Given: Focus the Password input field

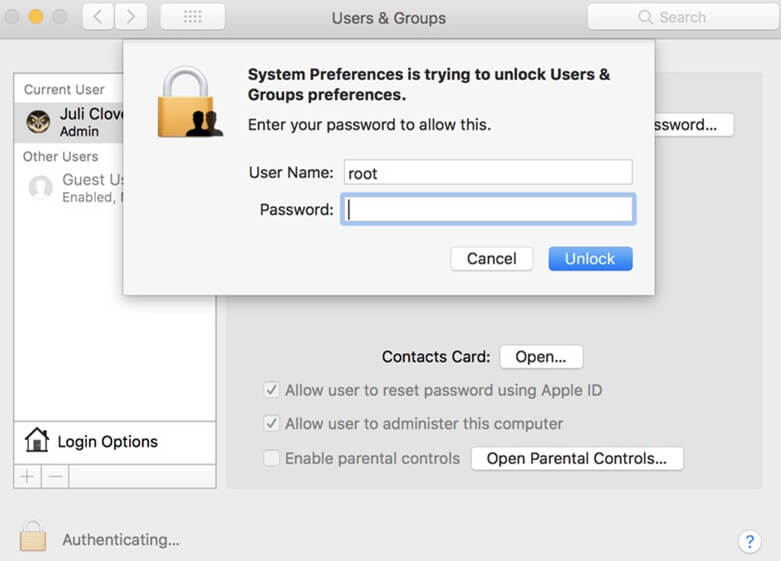Looking at the screenshot, I should (488, 209).
